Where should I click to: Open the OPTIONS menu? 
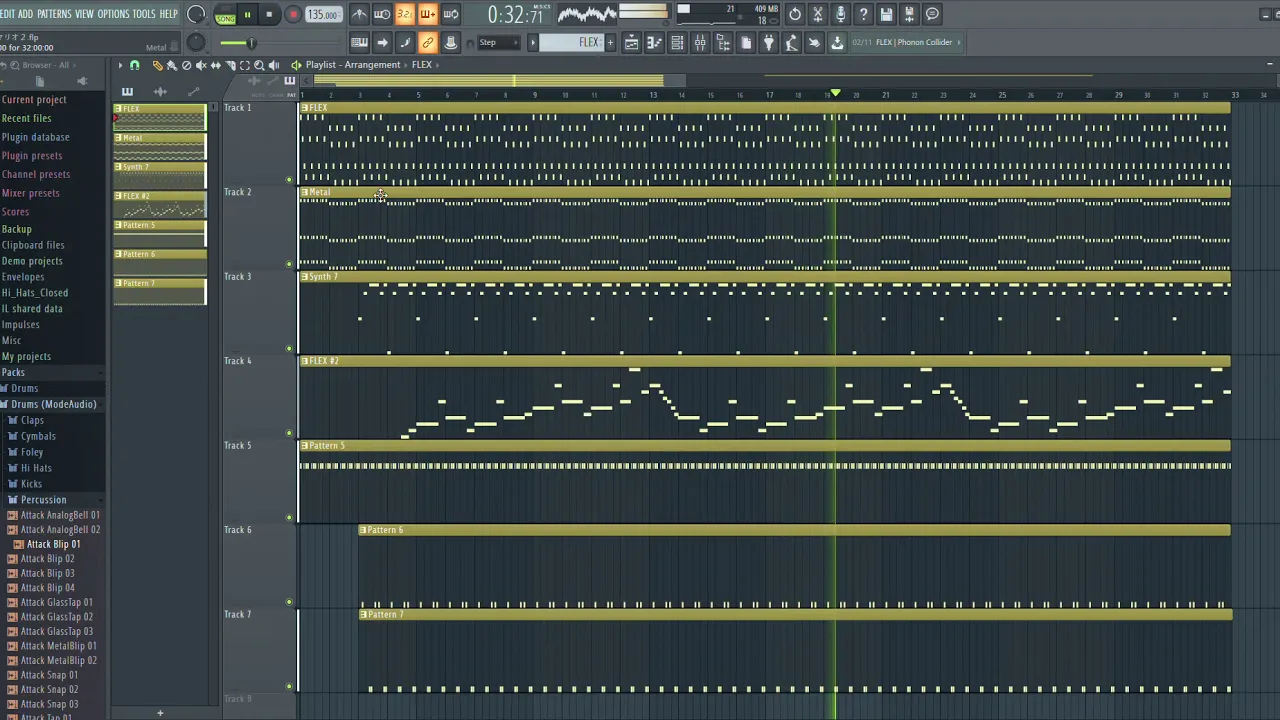click(113, 14)
